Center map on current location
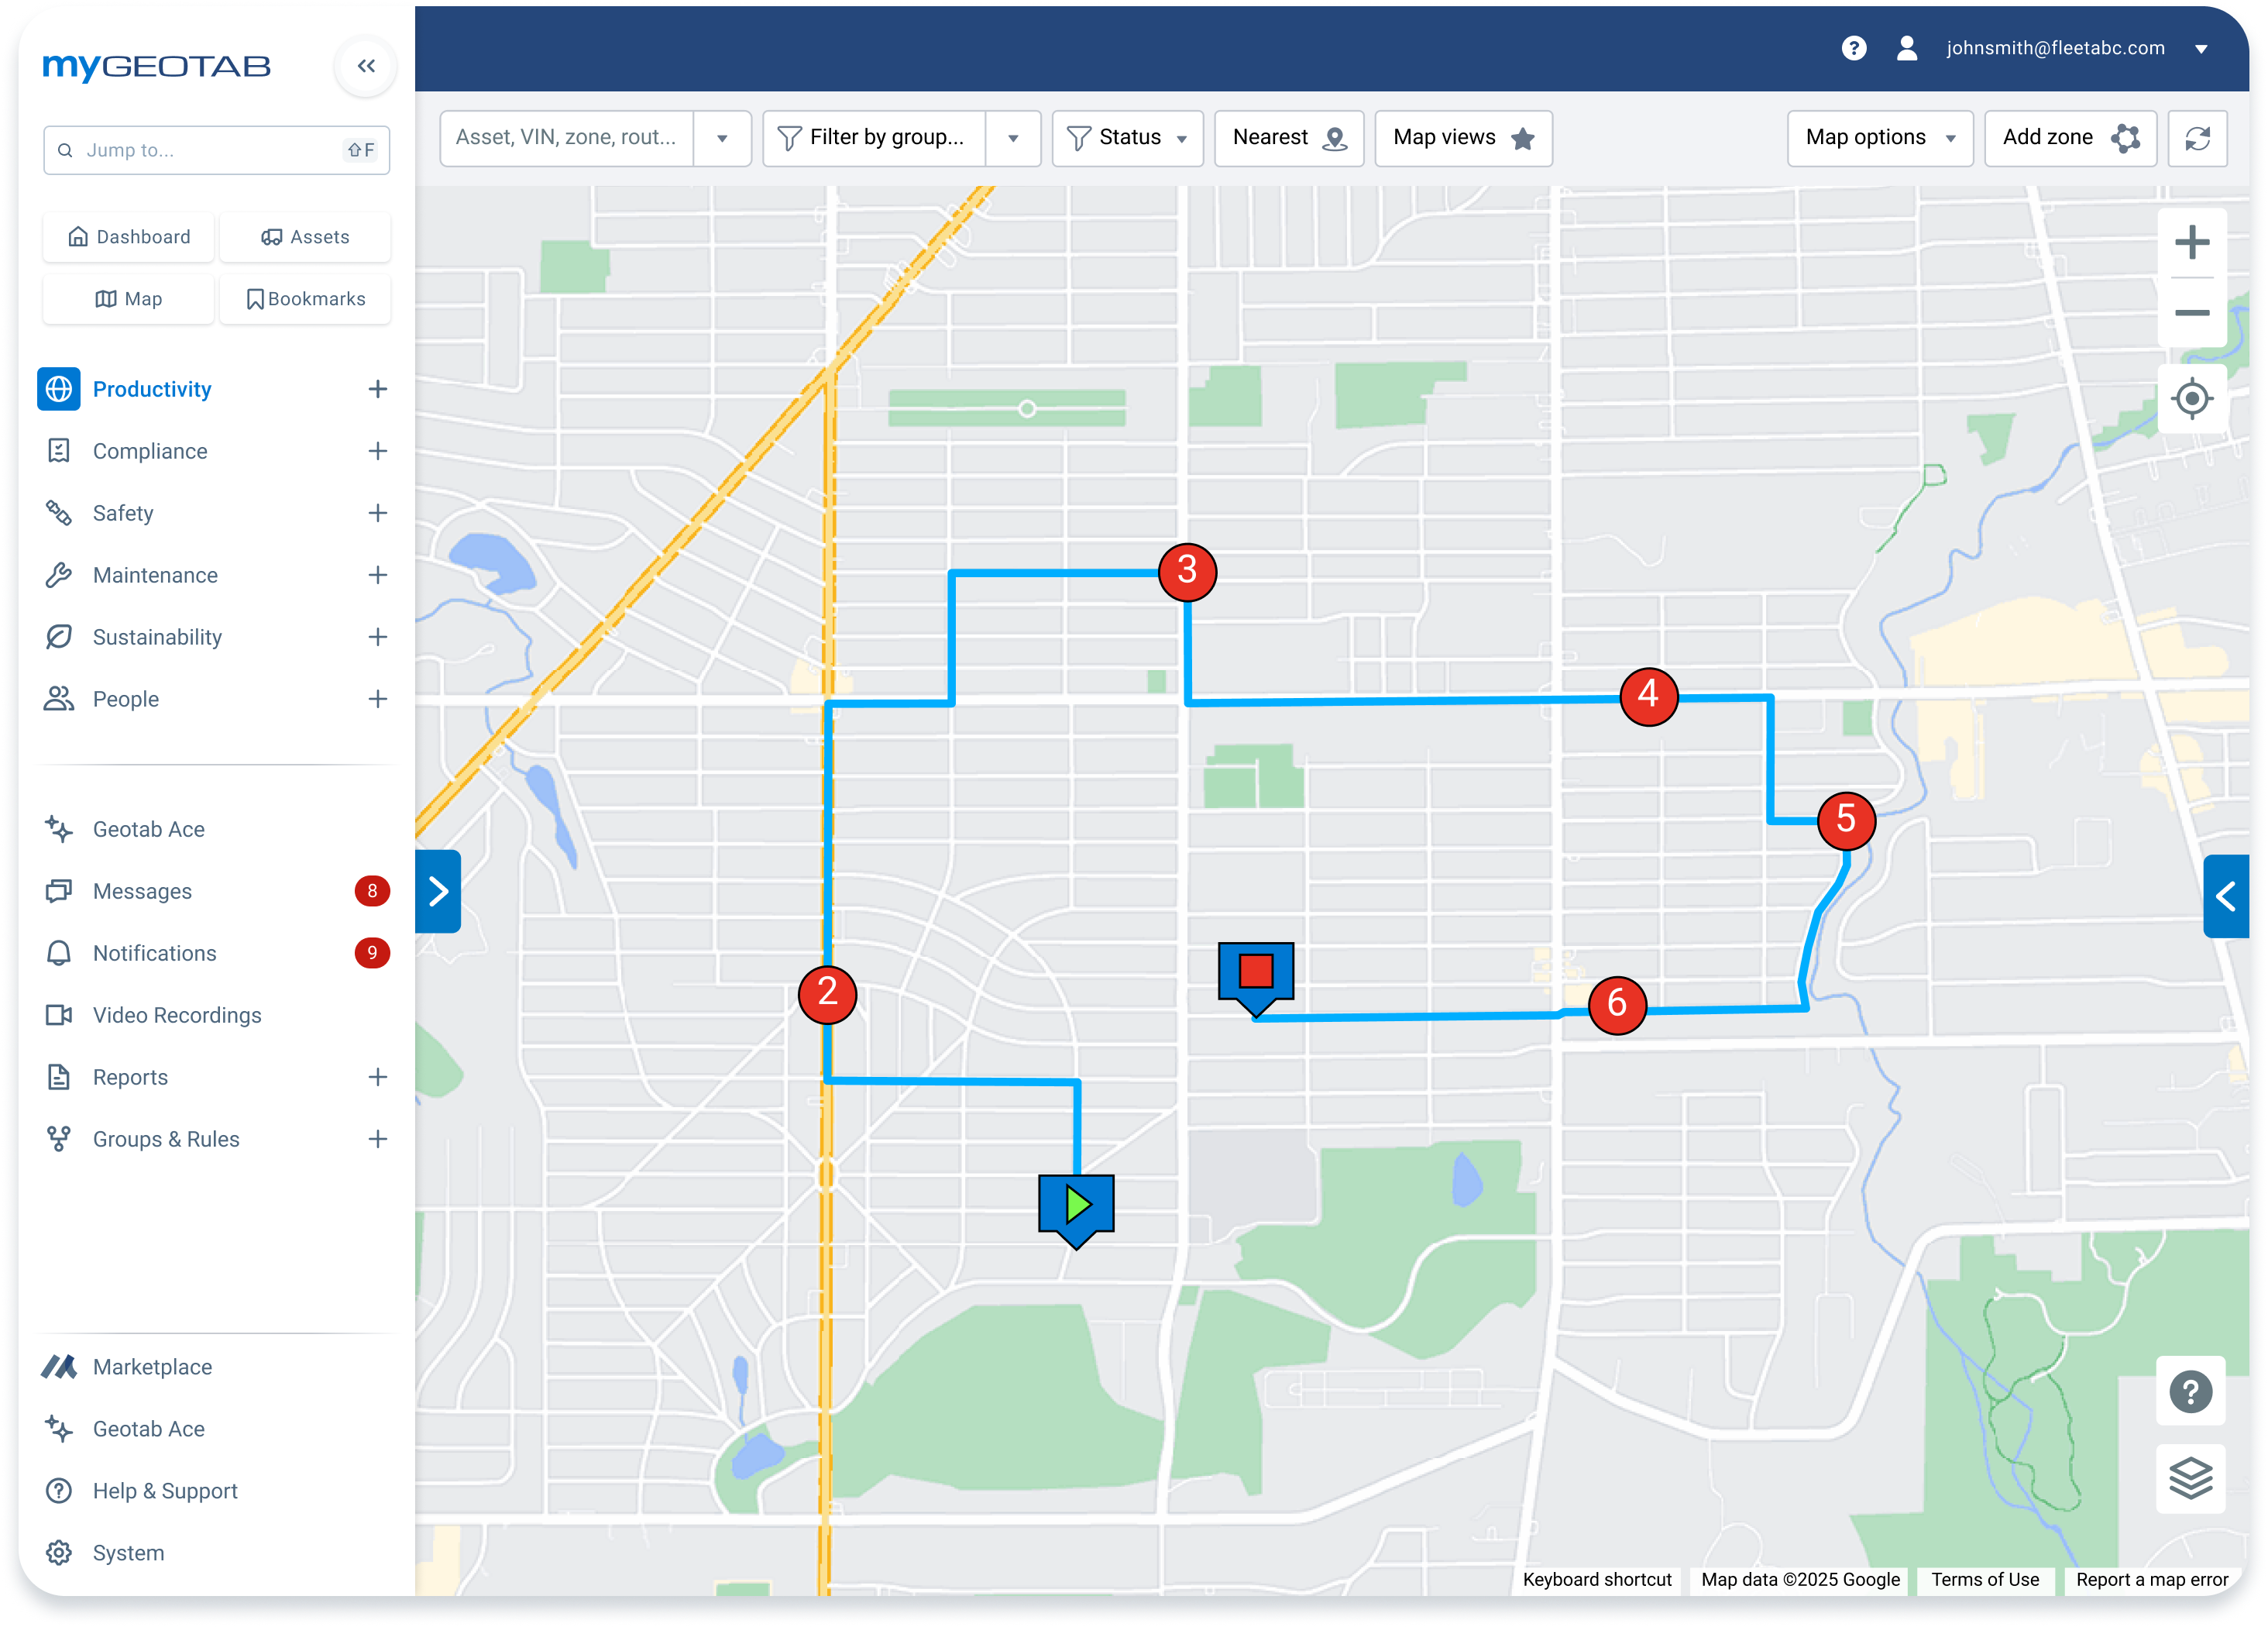2268x1627 pixels. (x=2191, y=398)
